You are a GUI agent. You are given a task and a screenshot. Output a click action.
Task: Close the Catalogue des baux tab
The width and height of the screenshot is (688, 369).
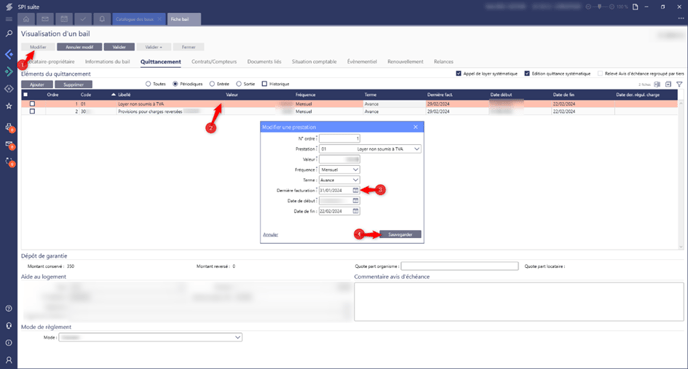pos(159,19)
